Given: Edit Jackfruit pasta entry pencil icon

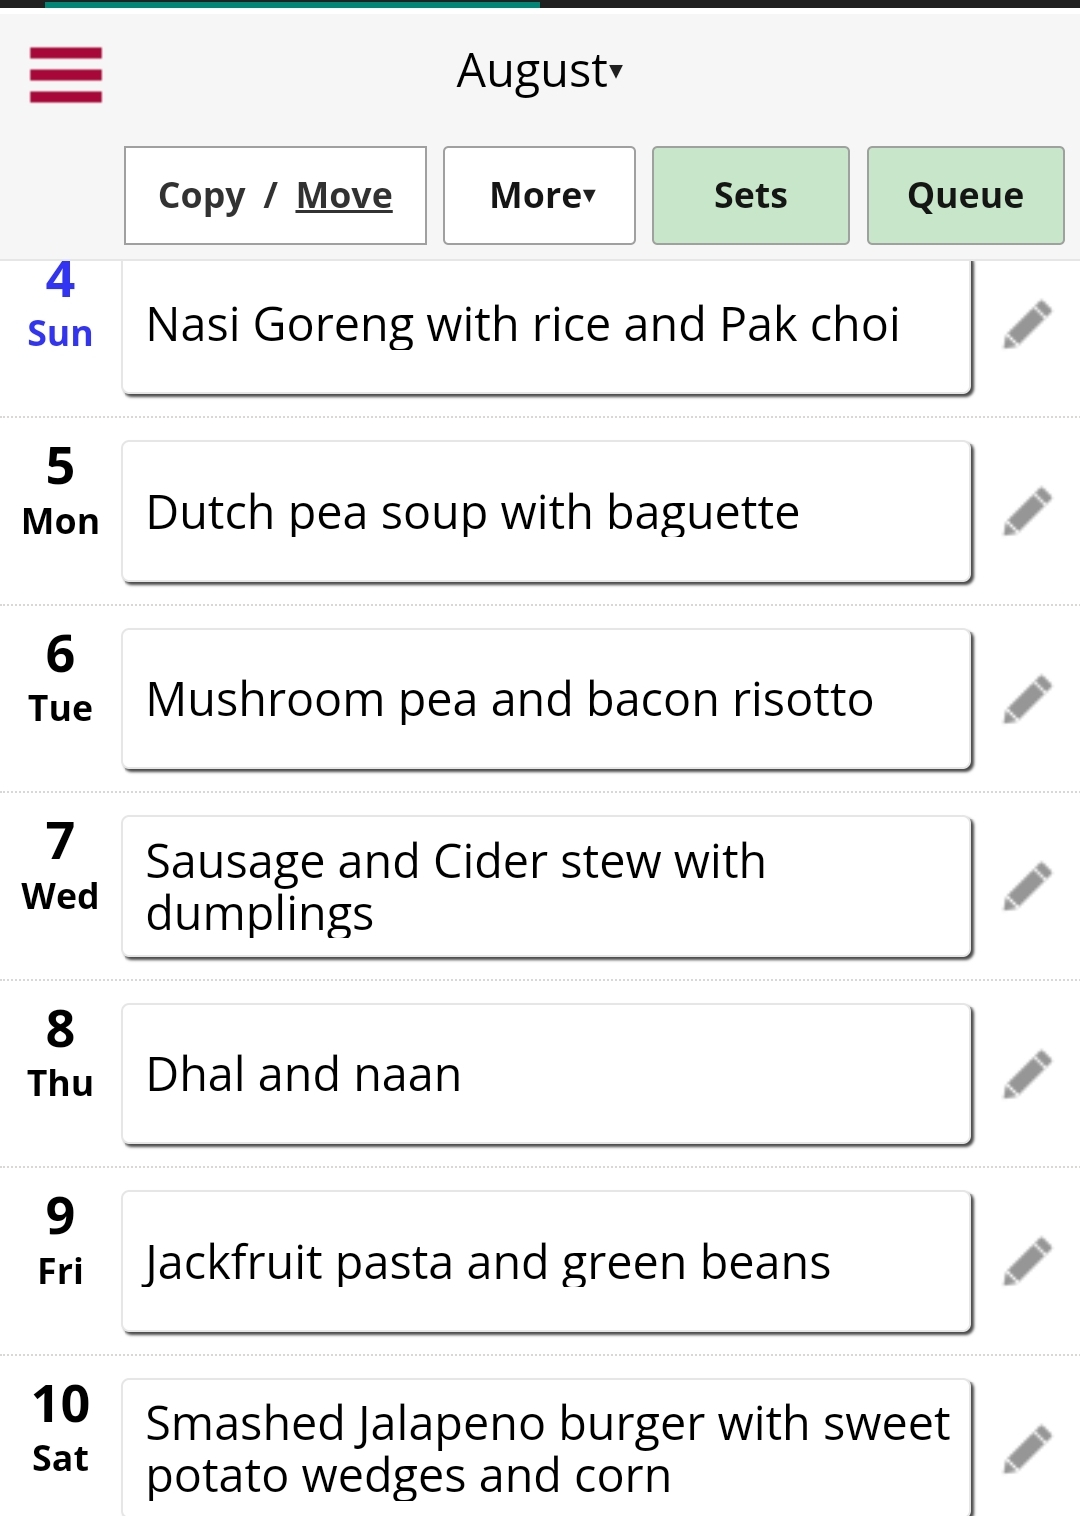Looking at the screenshot, I should [1027, 1262].
